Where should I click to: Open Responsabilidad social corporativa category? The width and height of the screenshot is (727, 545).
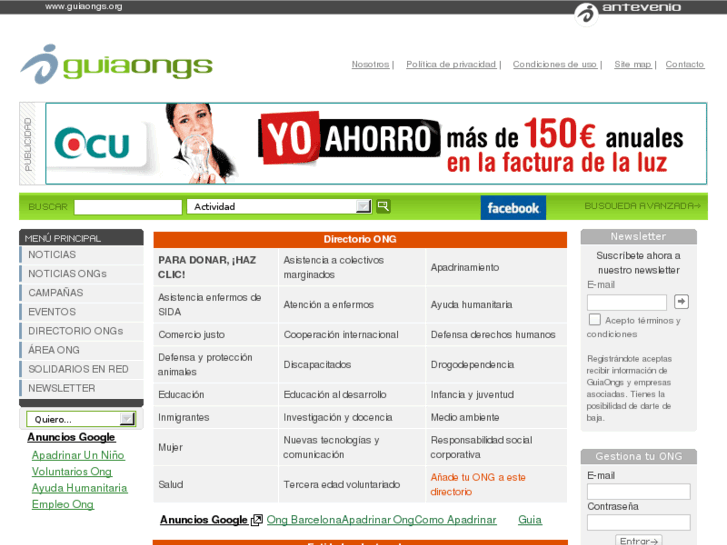click(481, 447)
